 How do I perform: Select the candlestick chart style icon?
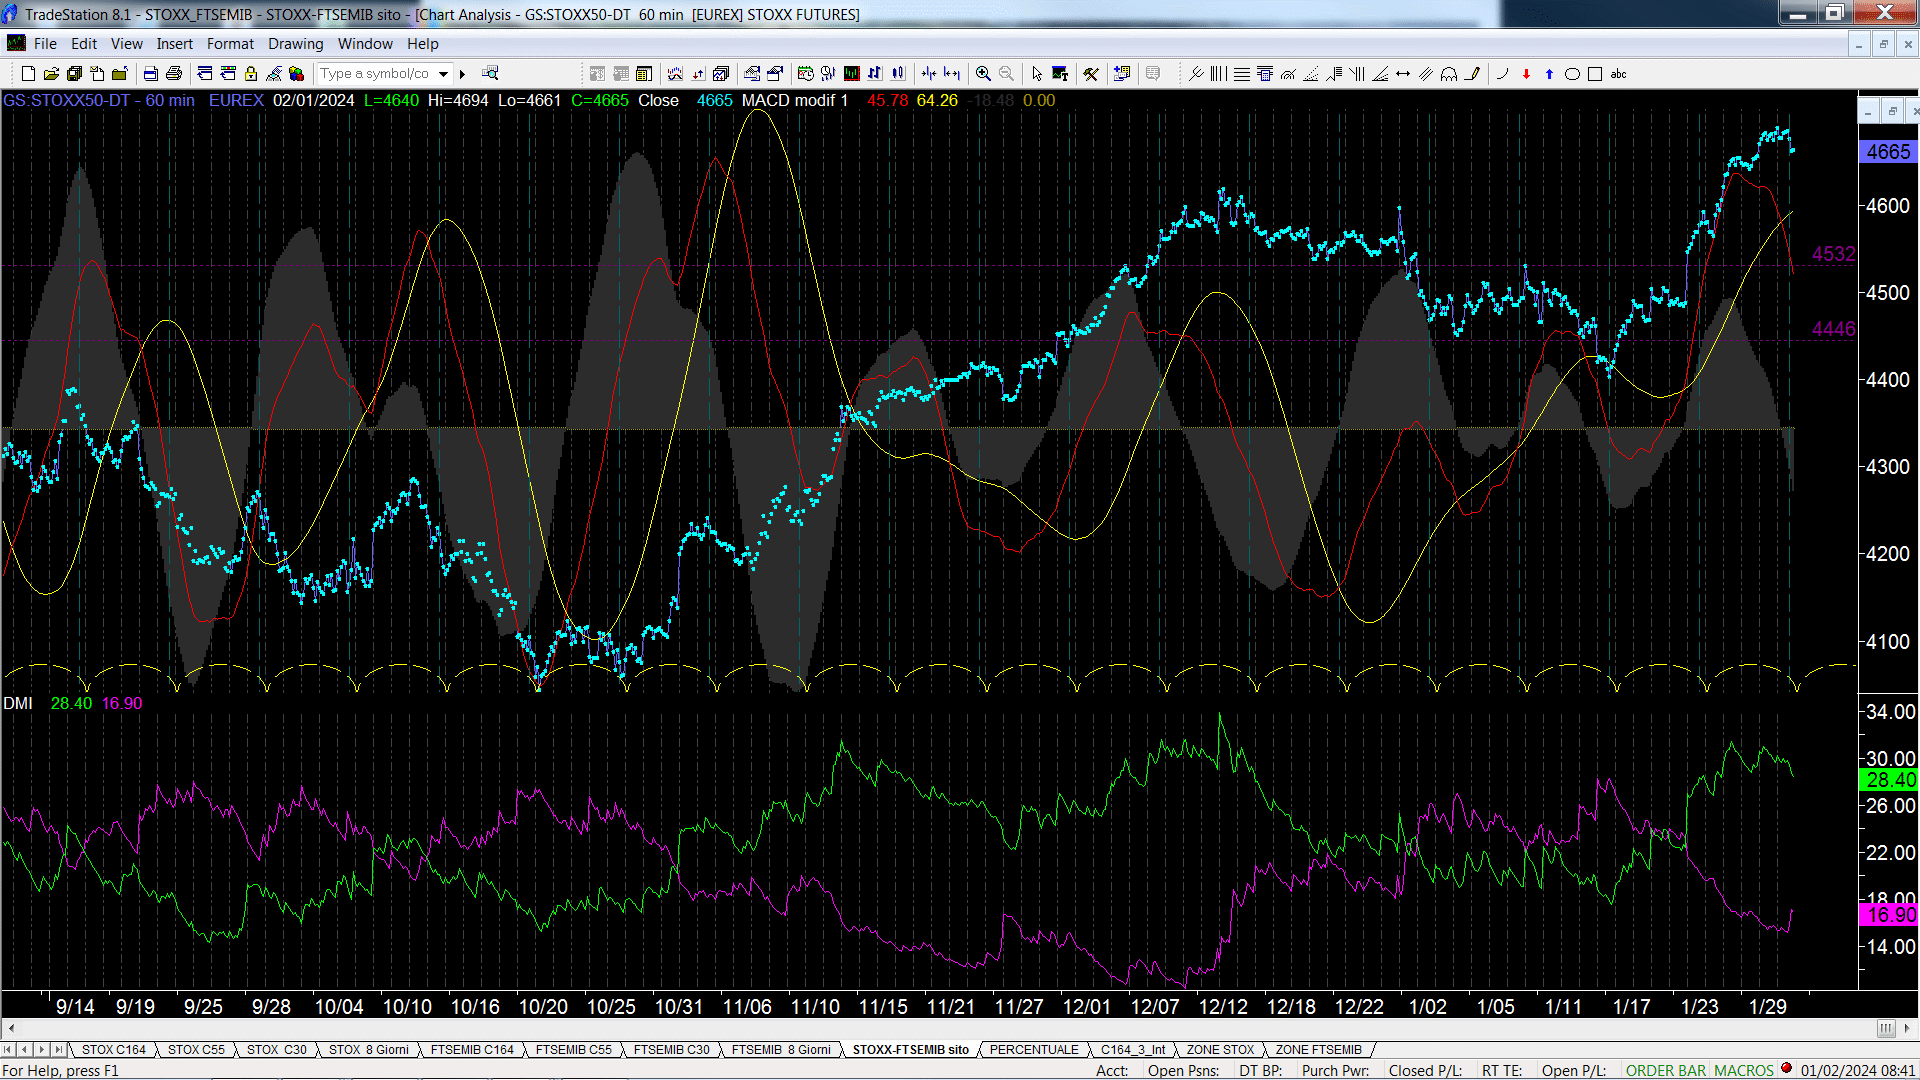(x=898, y=74)
